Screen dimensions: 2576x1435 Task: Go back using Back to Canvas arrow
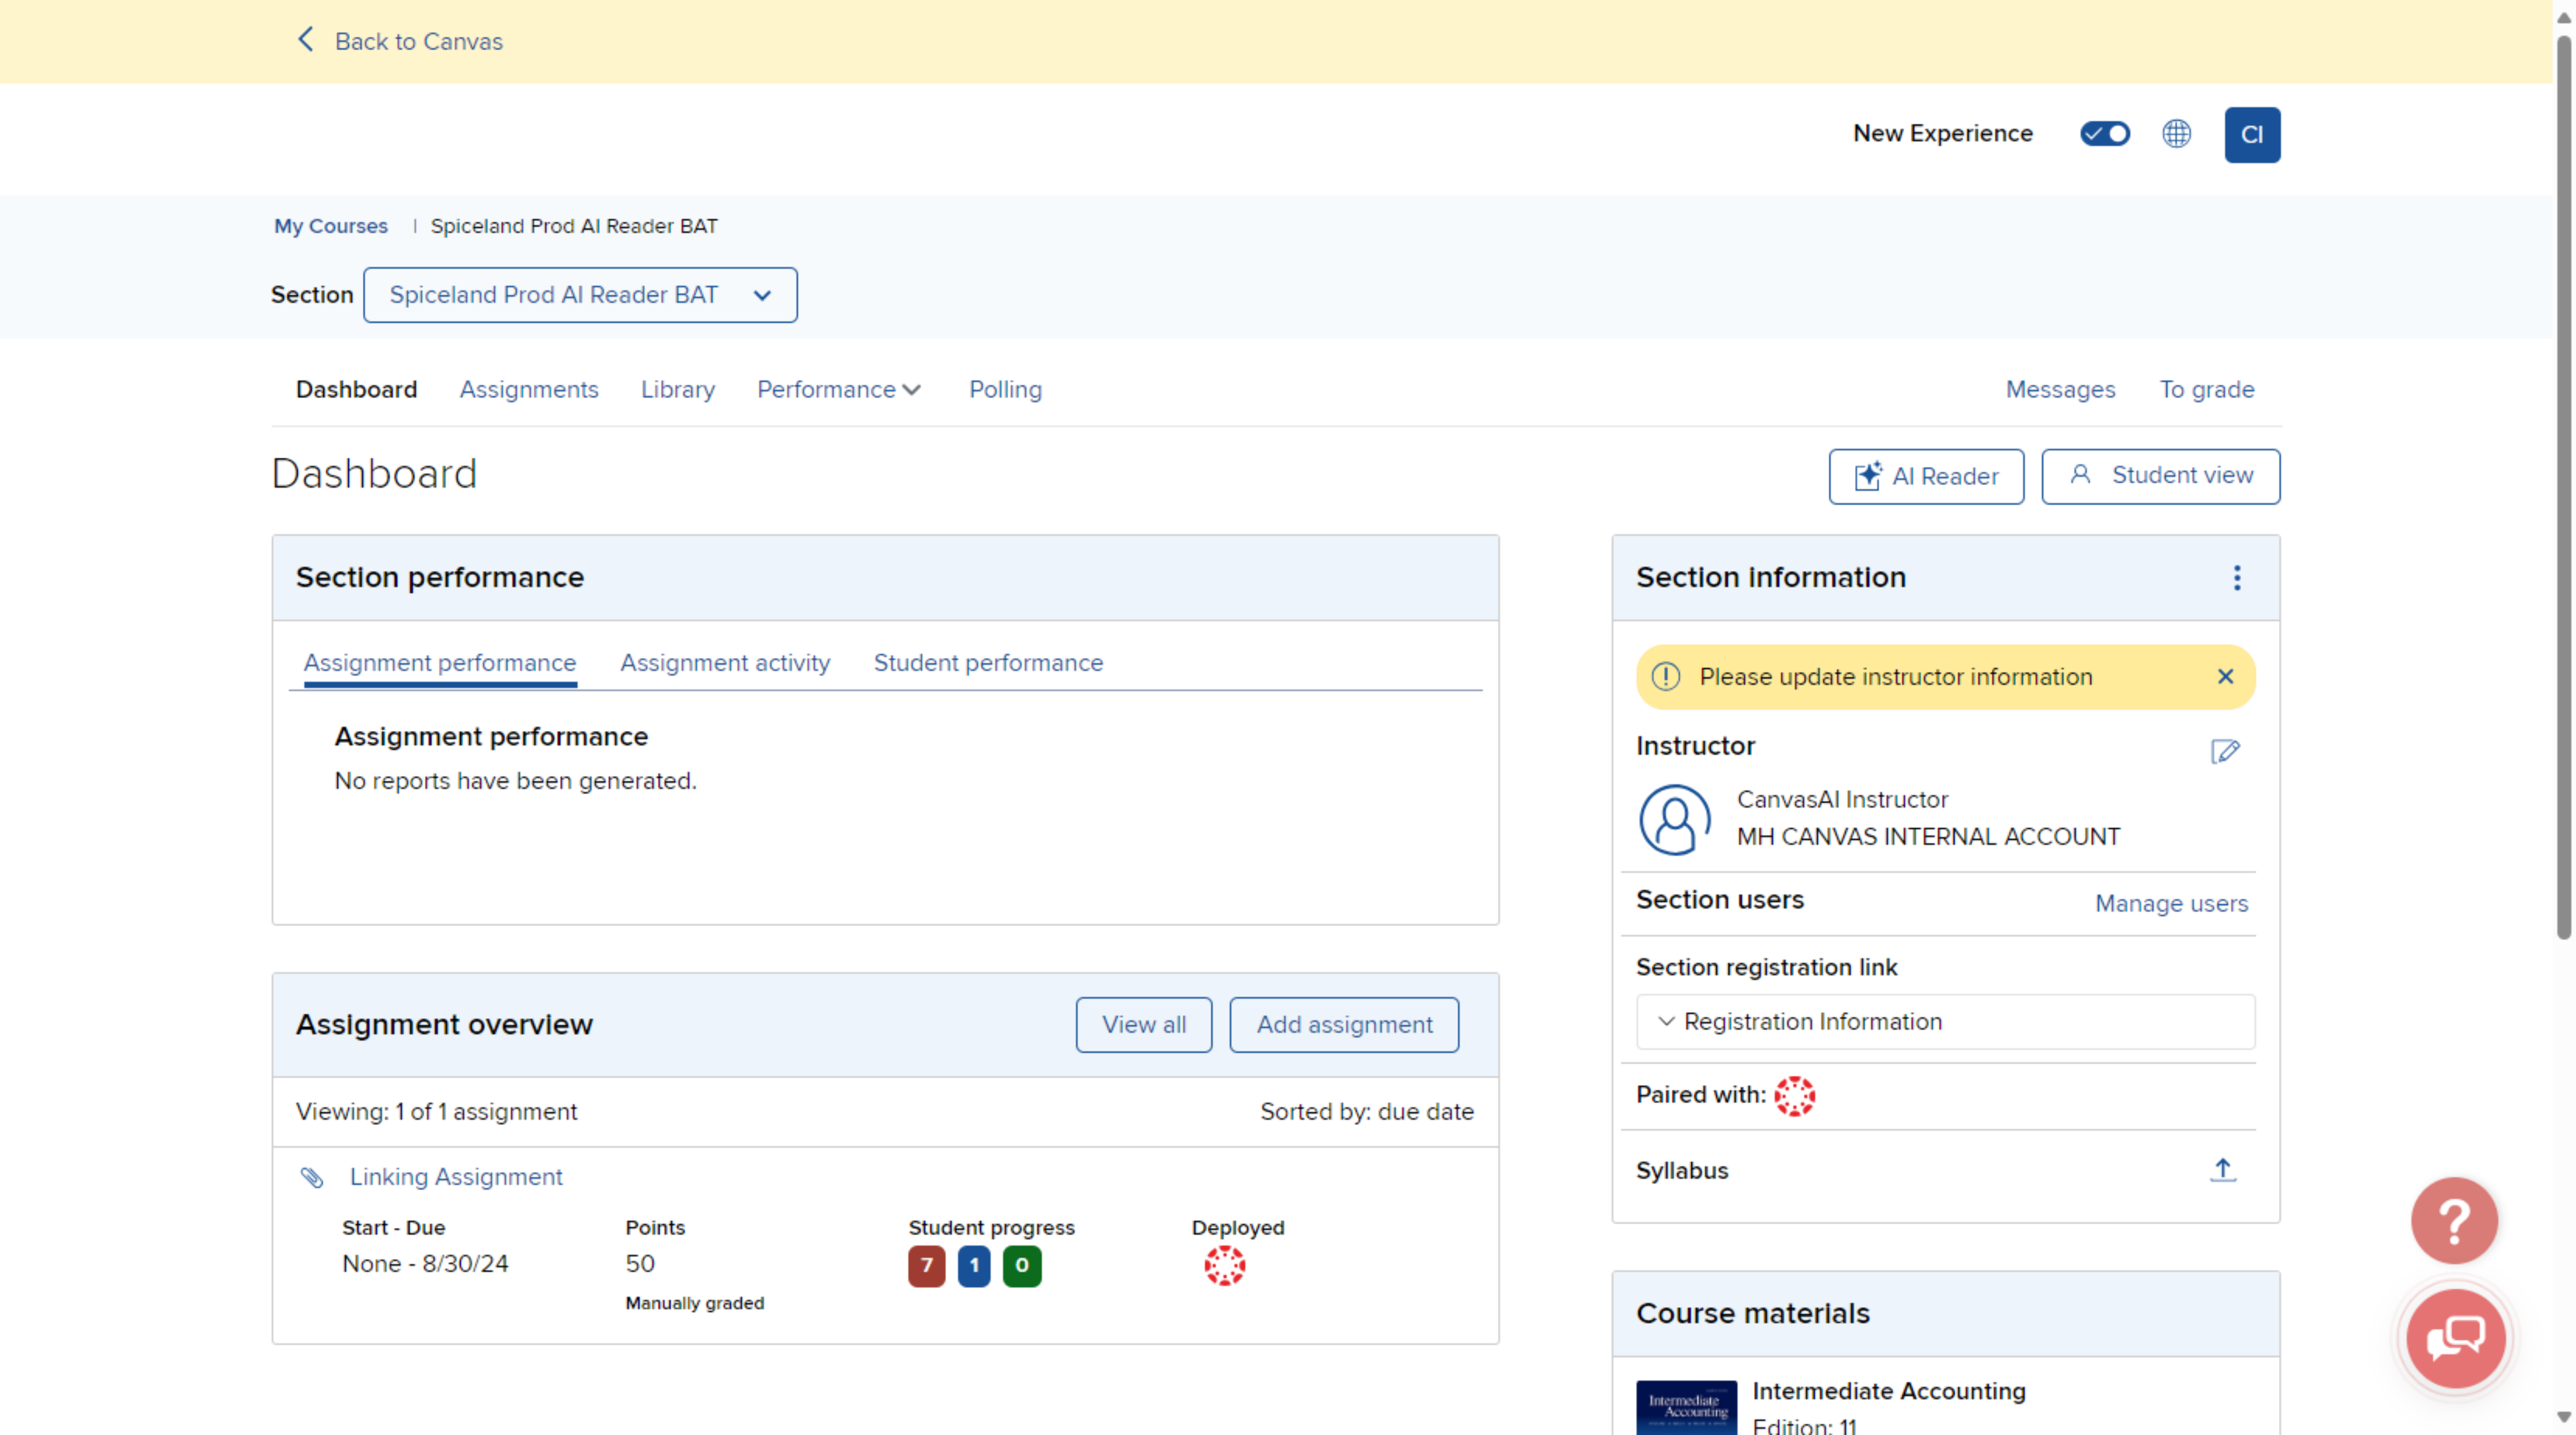(306, 40)
